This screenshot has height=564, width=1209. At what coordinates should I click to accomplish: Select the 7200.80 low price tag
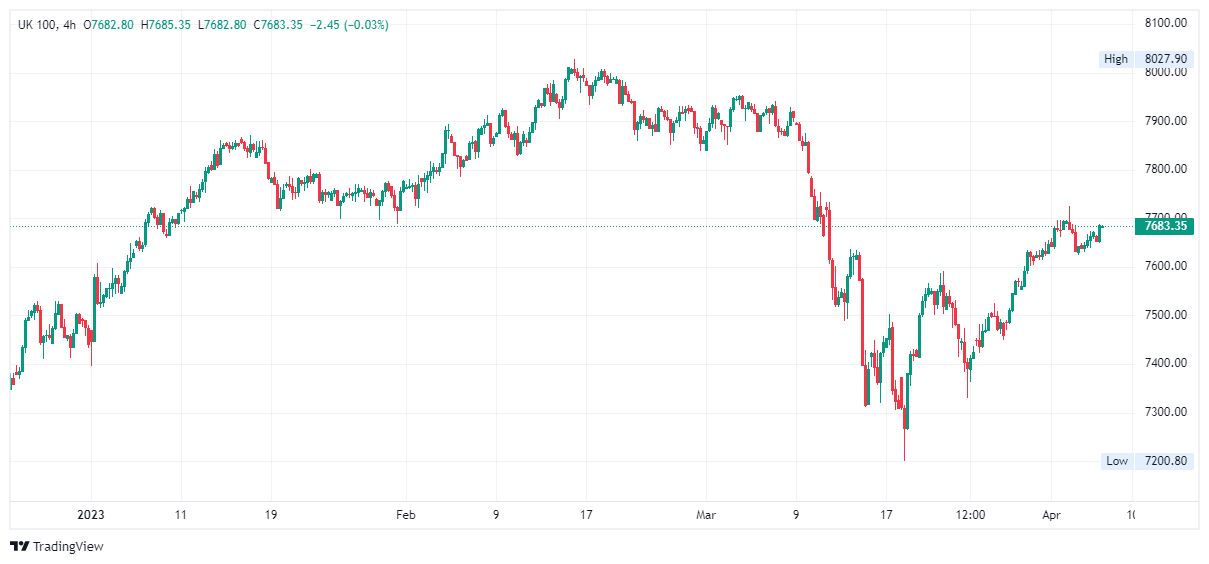pos(1165,461)
